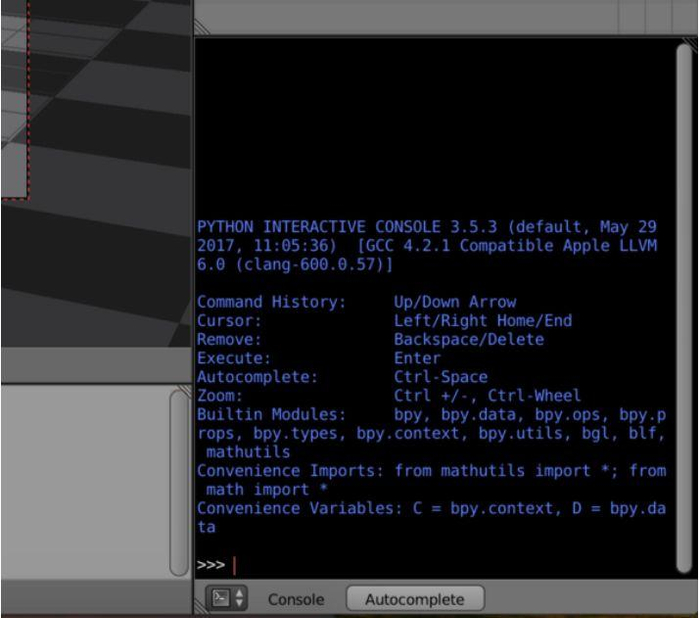
Task: Click the 'Autocomplete: Ctrl-Space' help line
Action: pyautogui.click(x=342, y=377)
